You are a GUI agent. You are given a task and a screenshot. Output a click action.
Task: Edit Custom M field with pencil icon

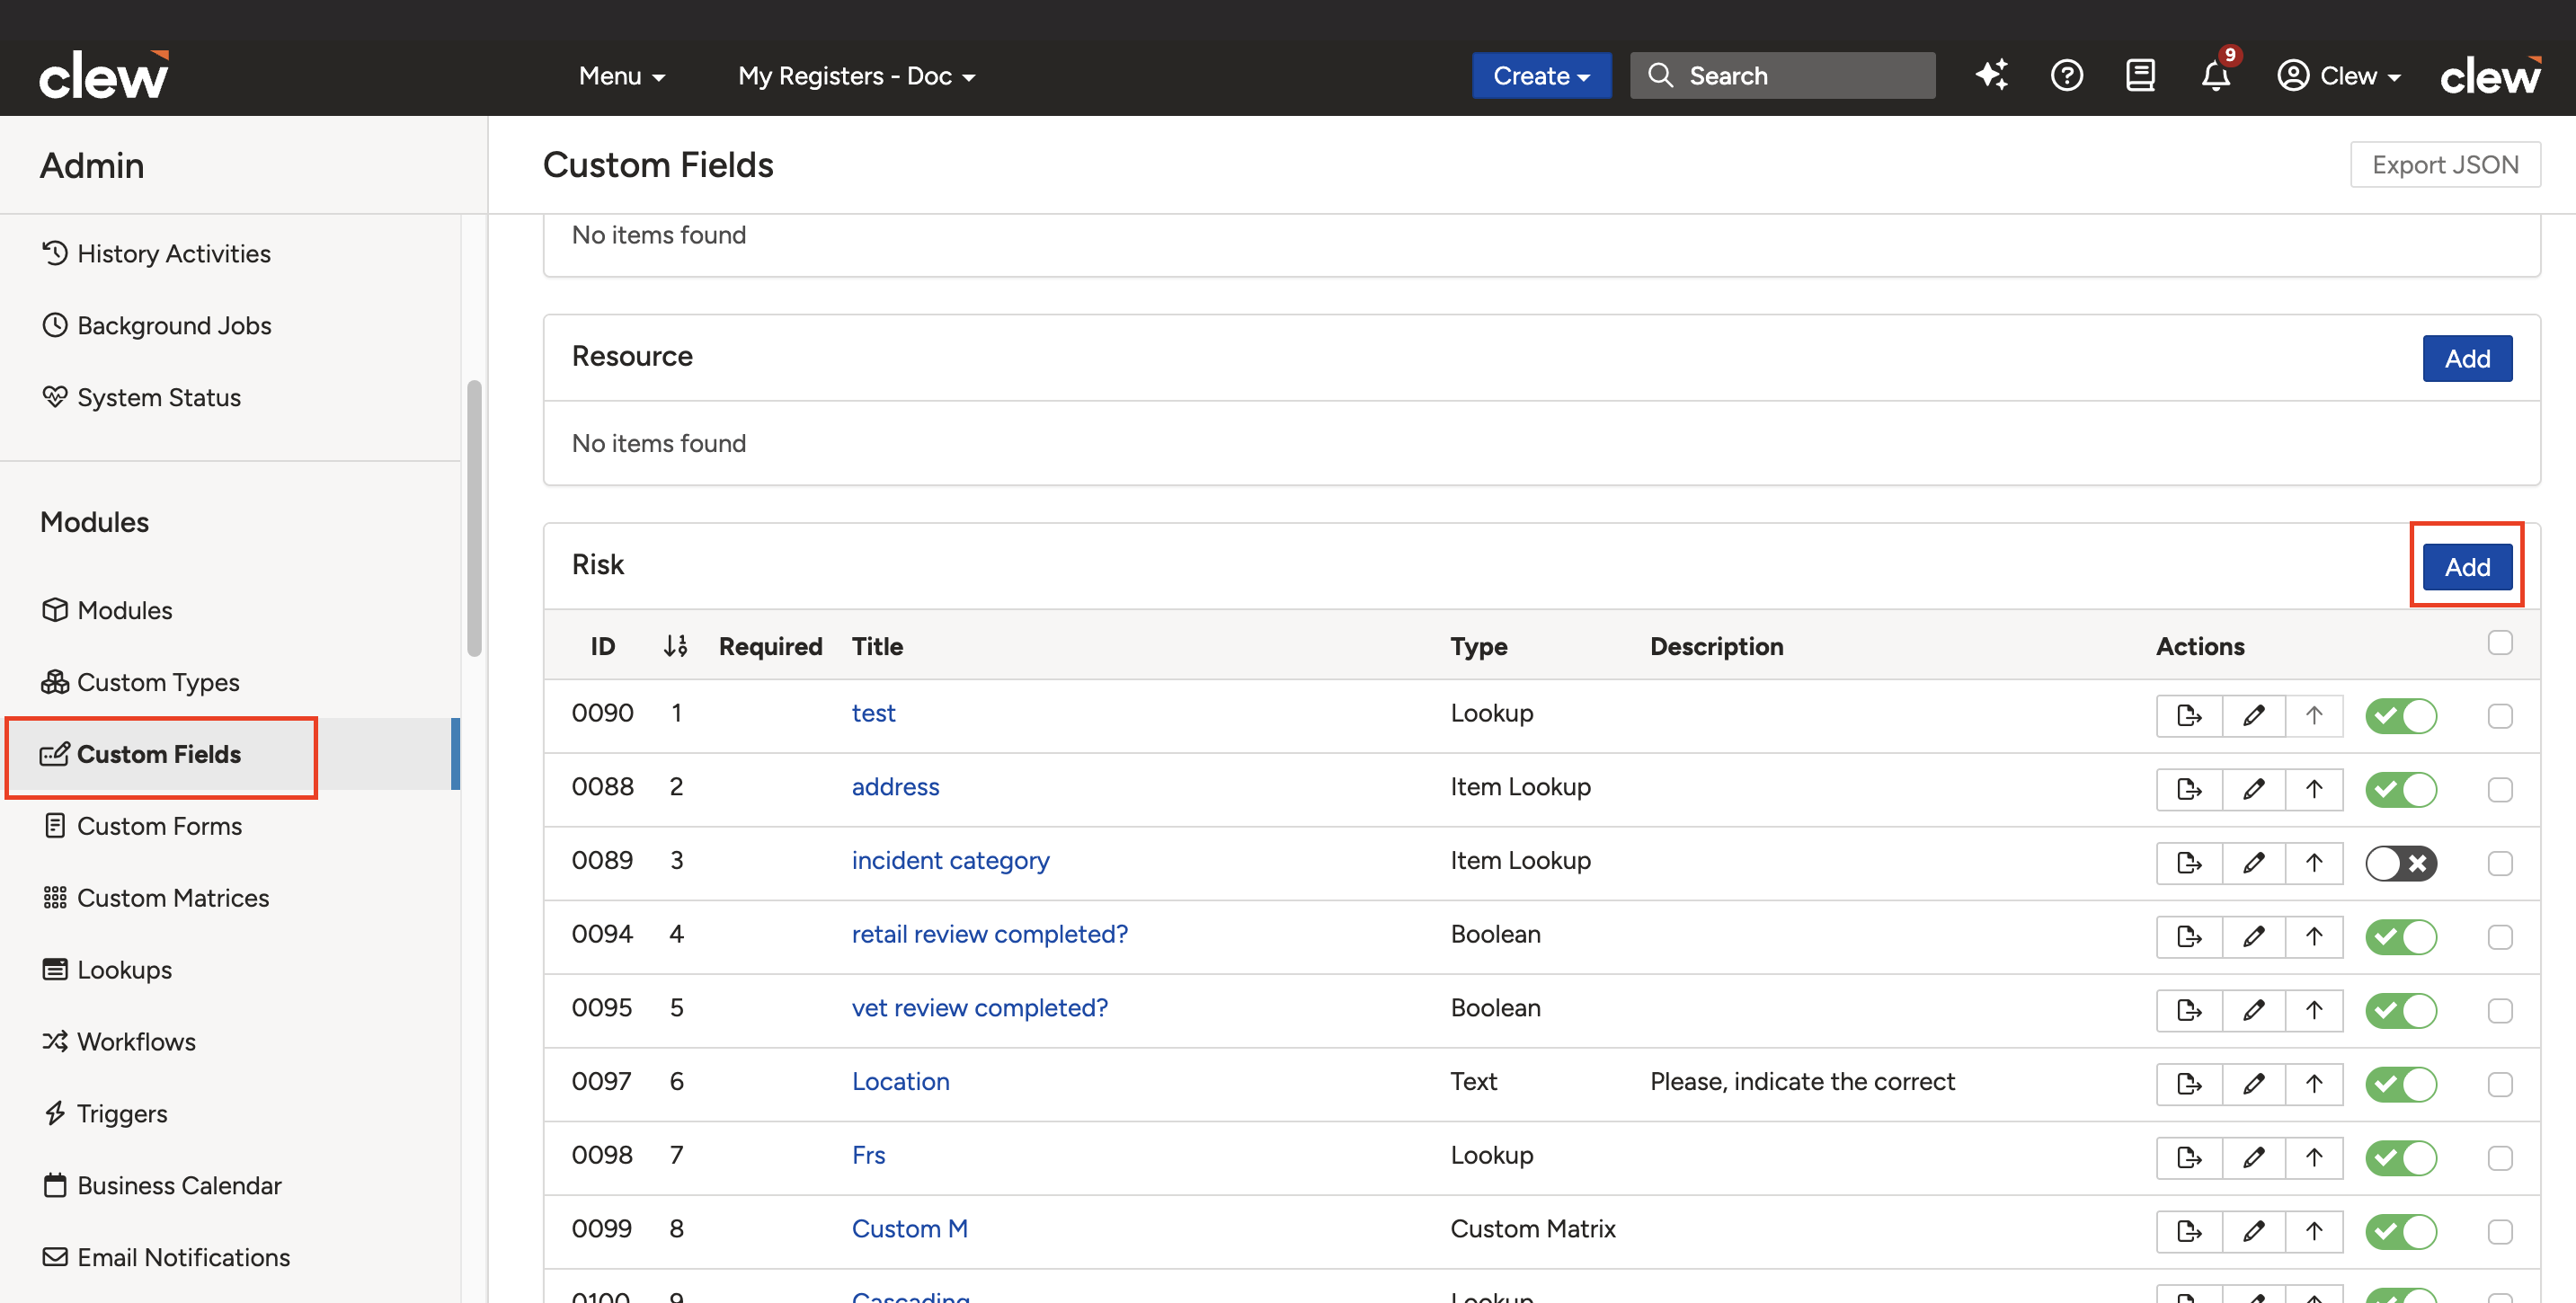click(x=2253, y=1232)
